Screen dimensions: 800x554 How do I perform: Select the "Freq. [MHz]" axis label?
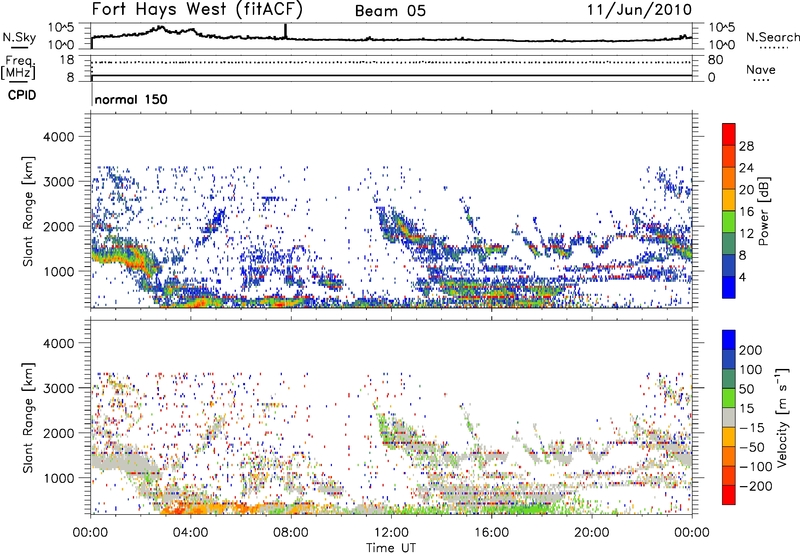coord(19,67)
